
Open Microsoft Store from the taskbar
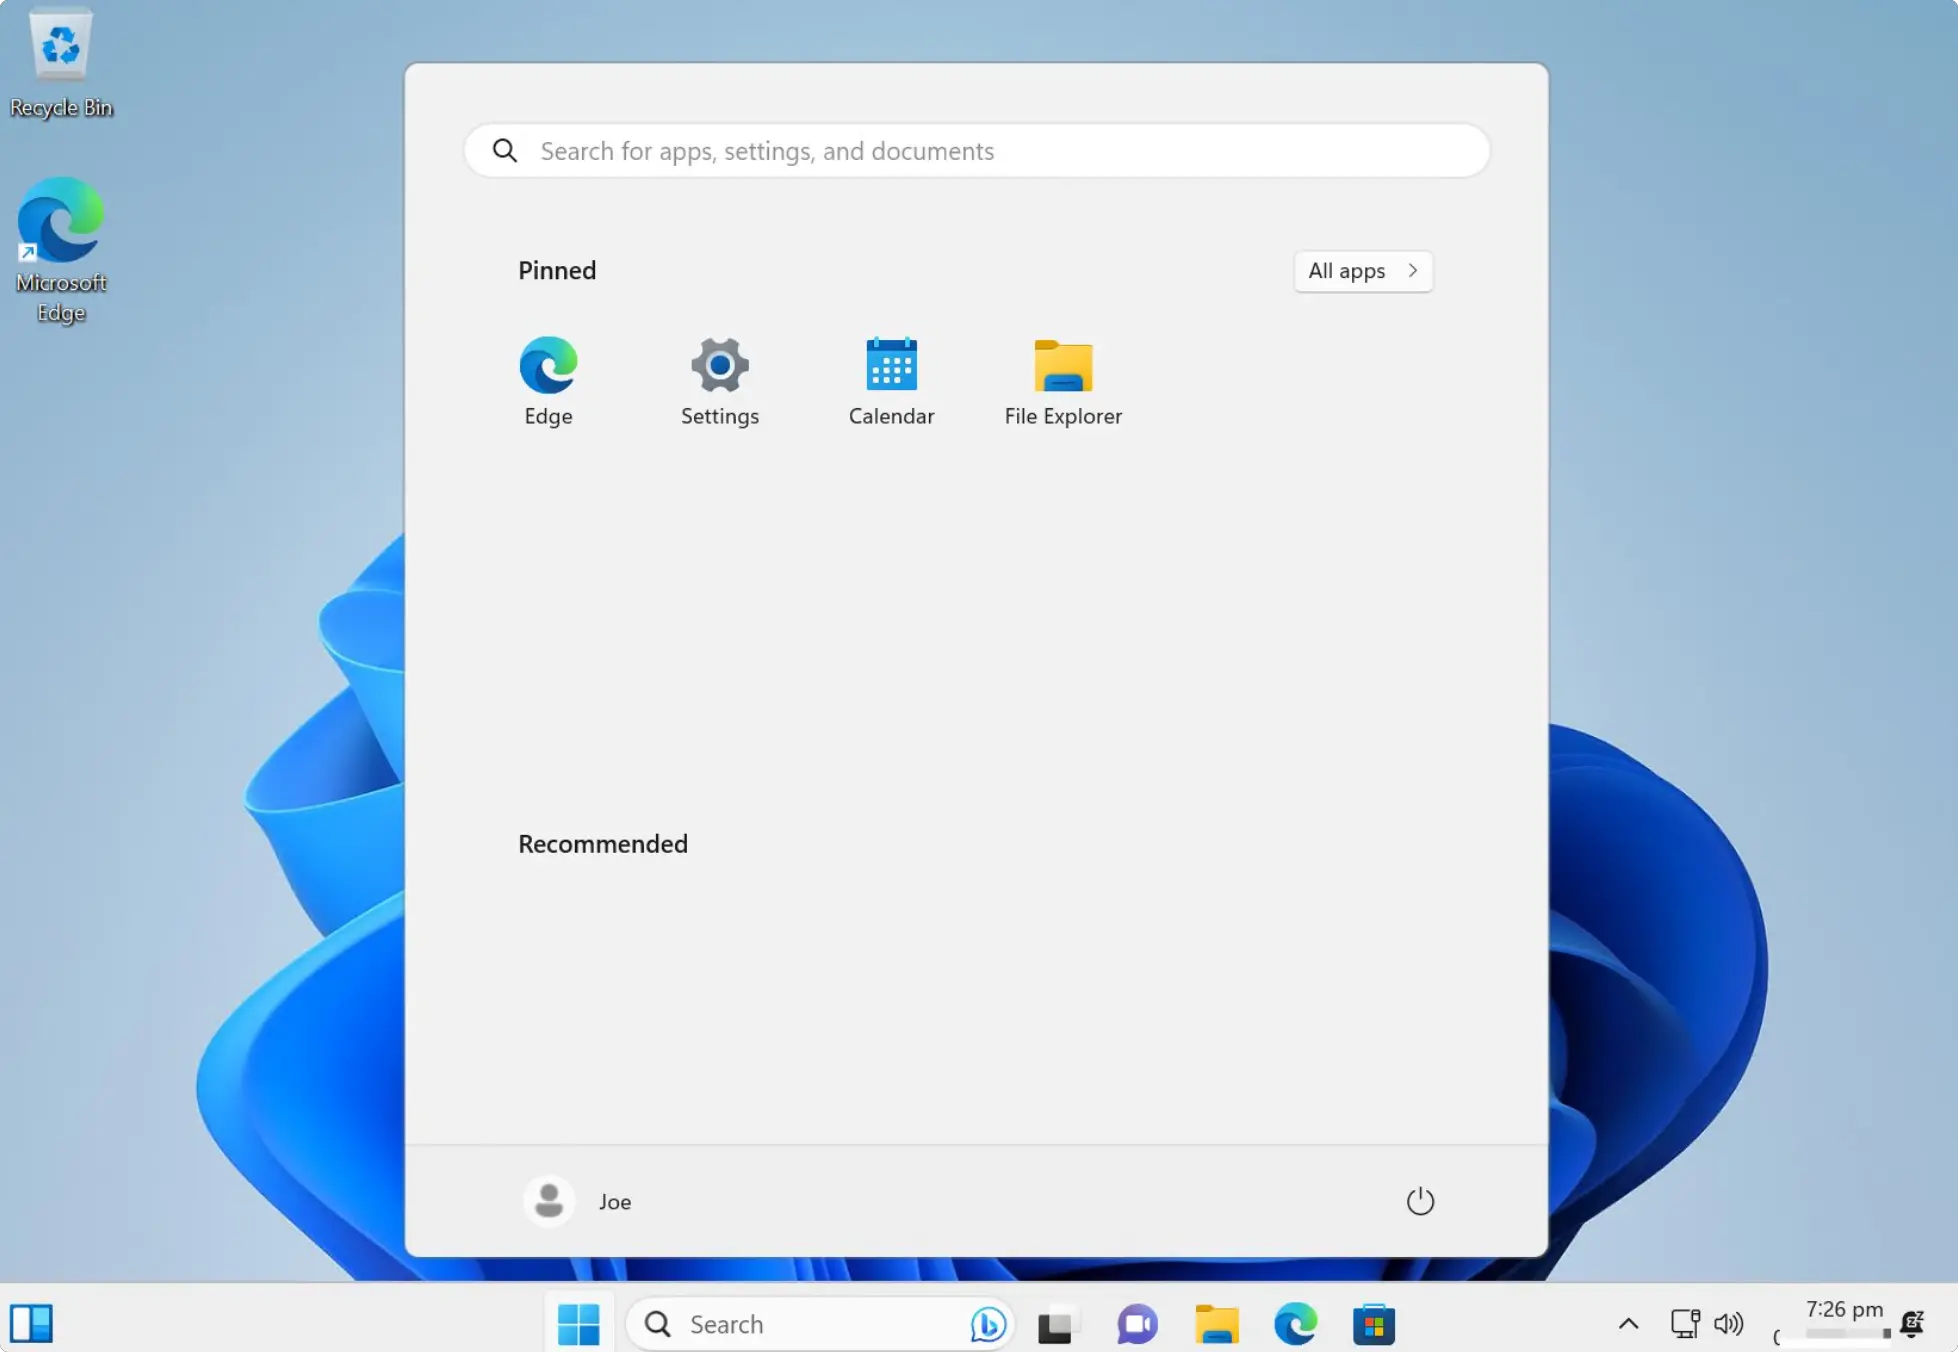[x=1374, y=1325]
